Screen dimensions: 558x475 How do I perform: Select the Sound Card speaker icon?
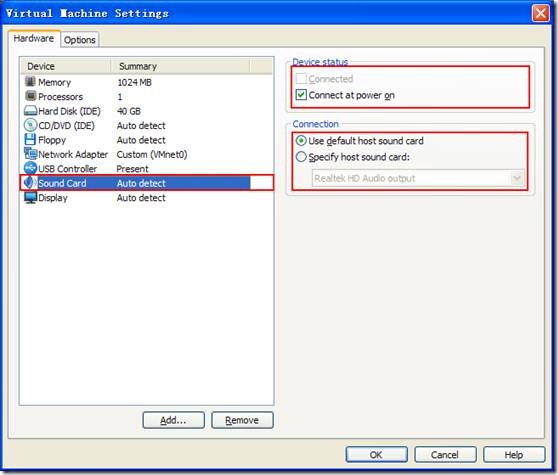29,183
